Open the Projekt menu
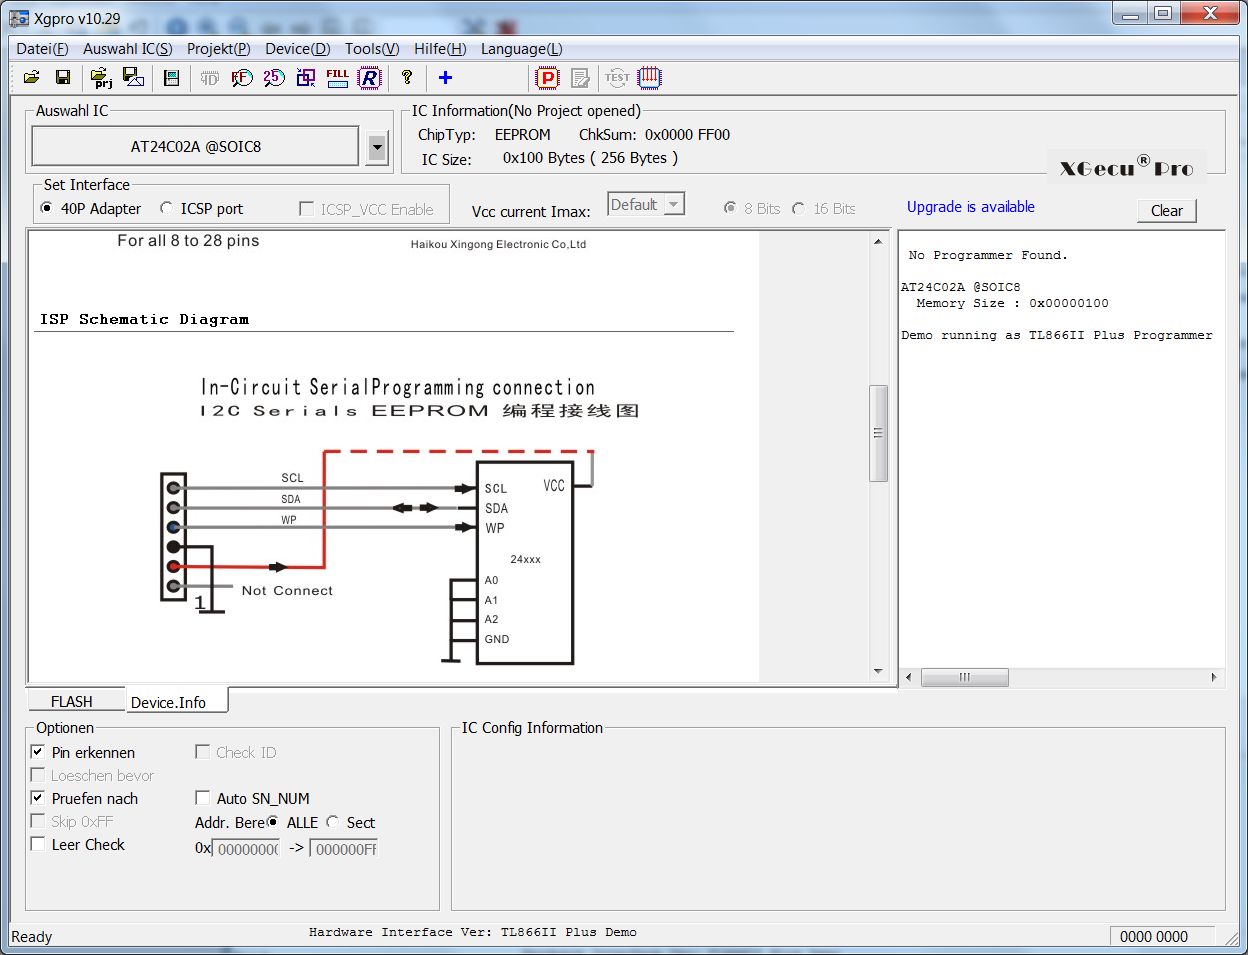1248x955 pixels. pos(218,48)
